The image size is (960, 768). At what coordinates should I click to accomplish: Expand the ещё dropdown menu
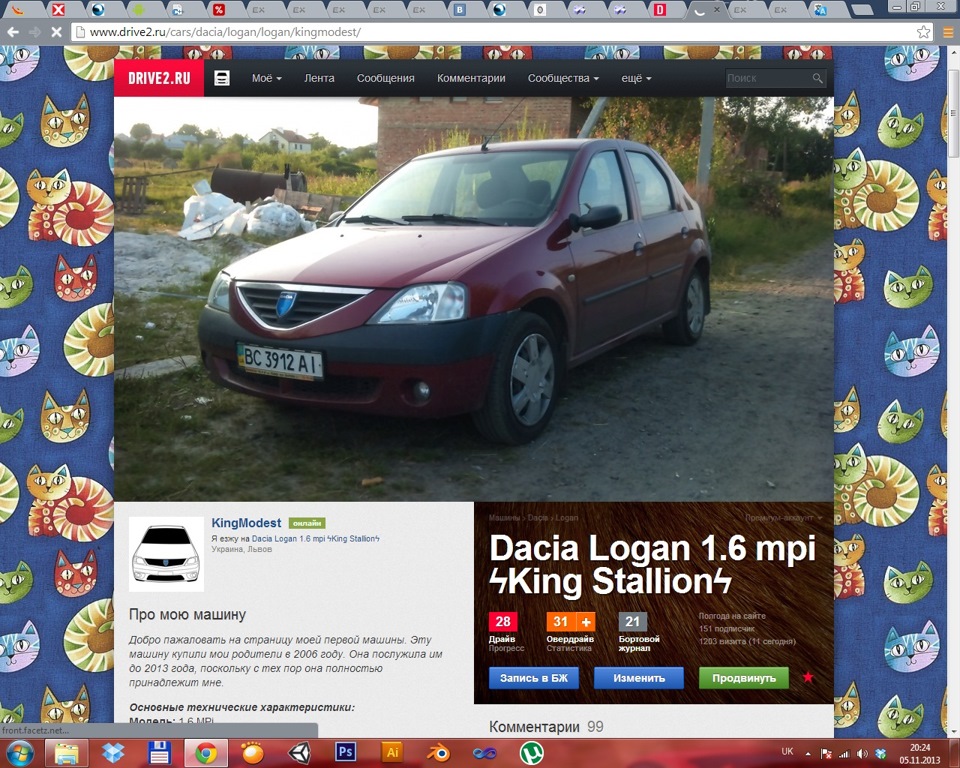[x=637, y=78]
